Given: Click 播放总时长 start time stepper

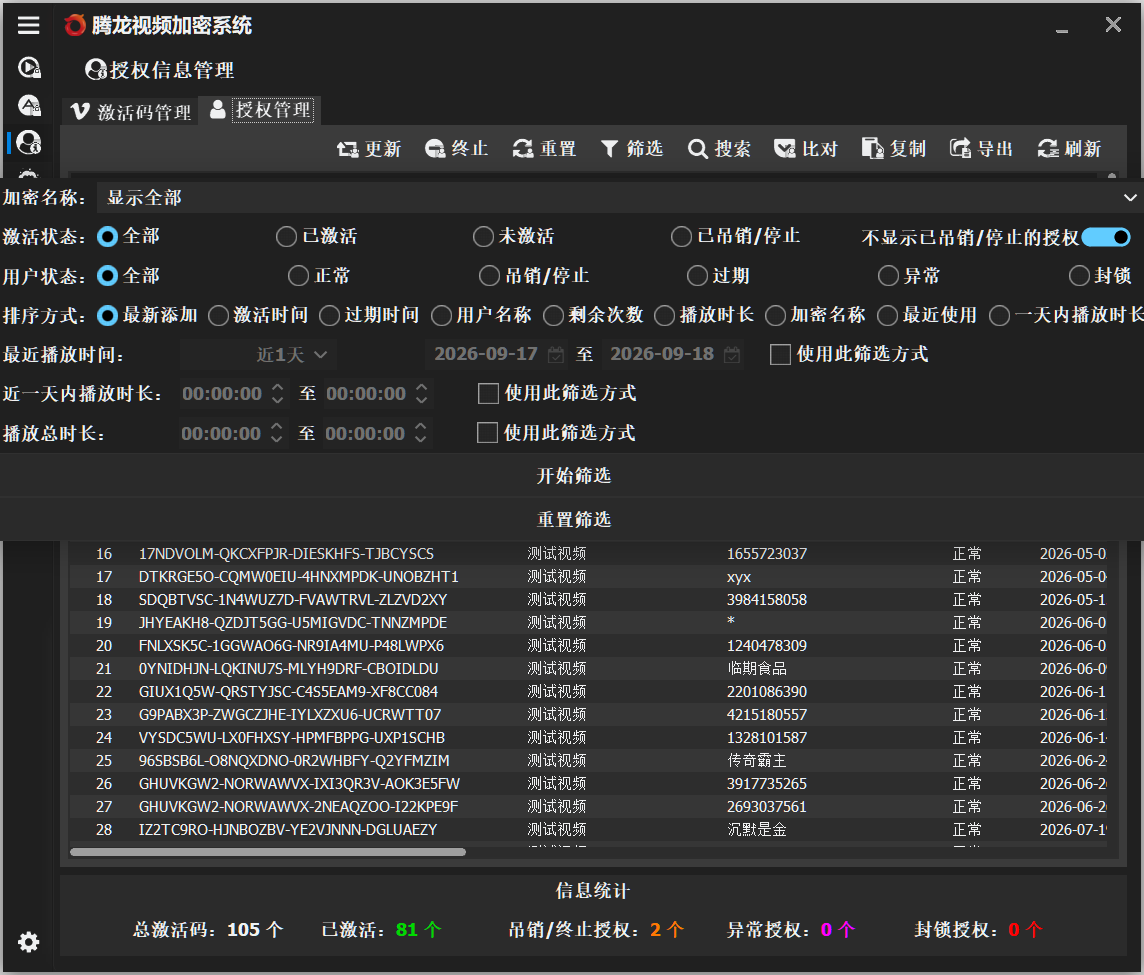Looking at the screenshot, I should pyautogui.click(x=277, y=433).
